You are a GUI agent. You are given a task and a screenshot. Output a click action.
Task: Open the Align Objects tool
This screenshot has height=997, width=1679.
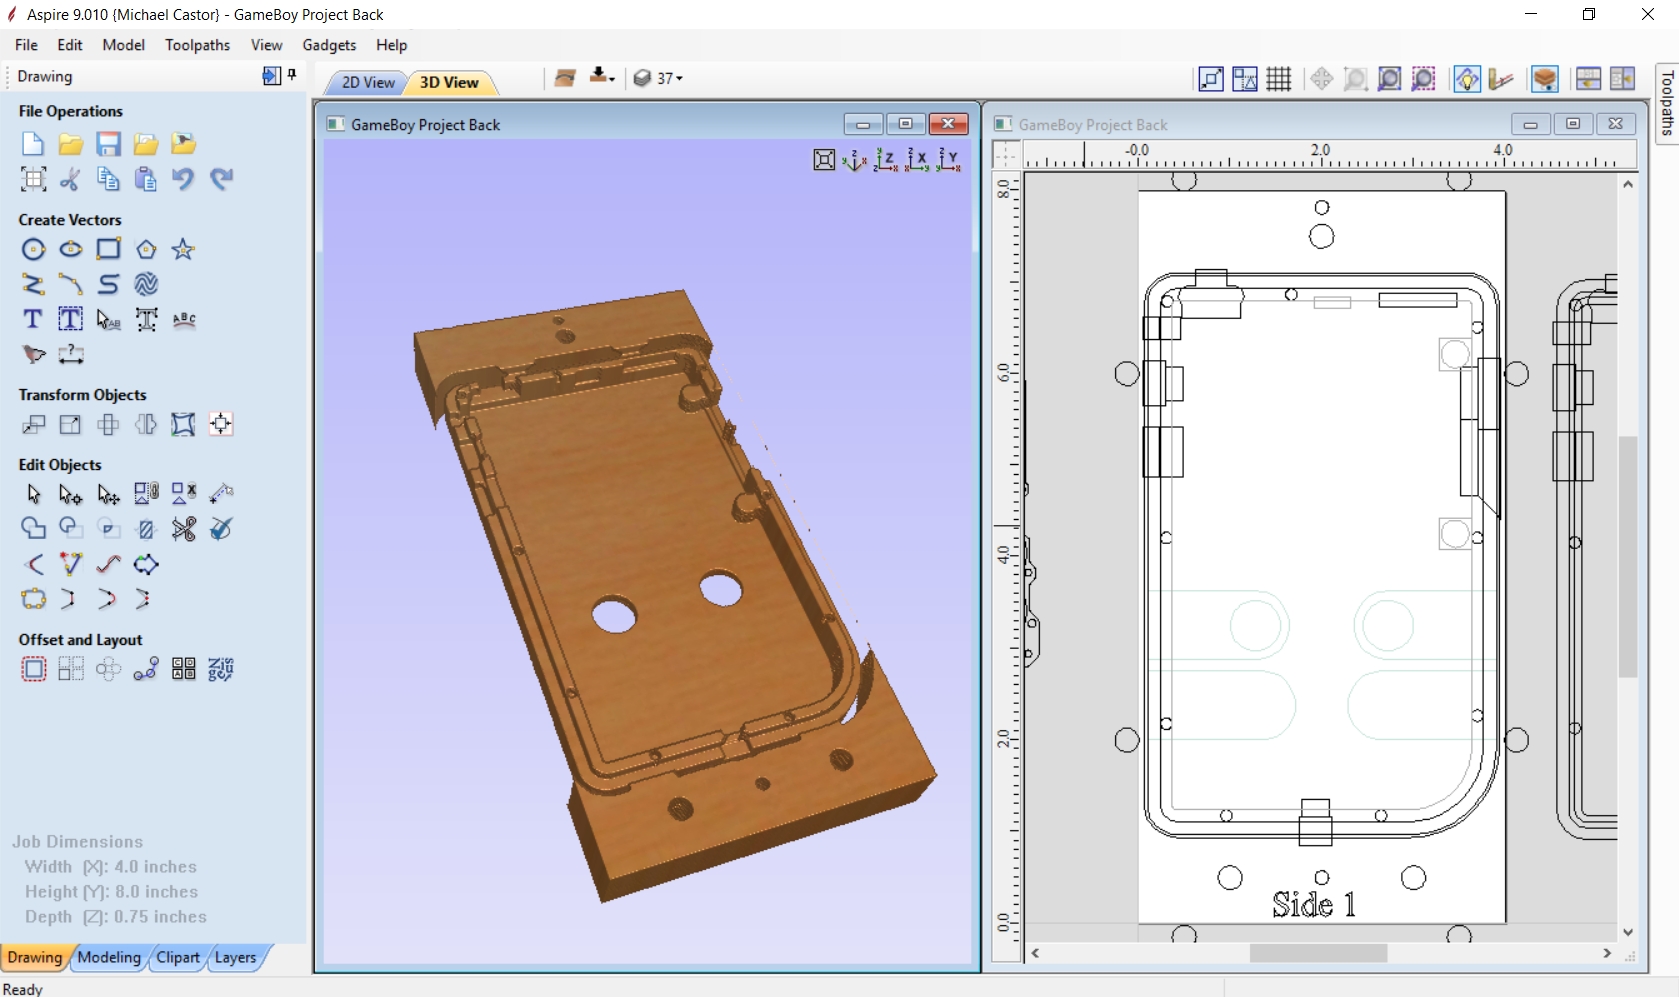pos(221,424)
